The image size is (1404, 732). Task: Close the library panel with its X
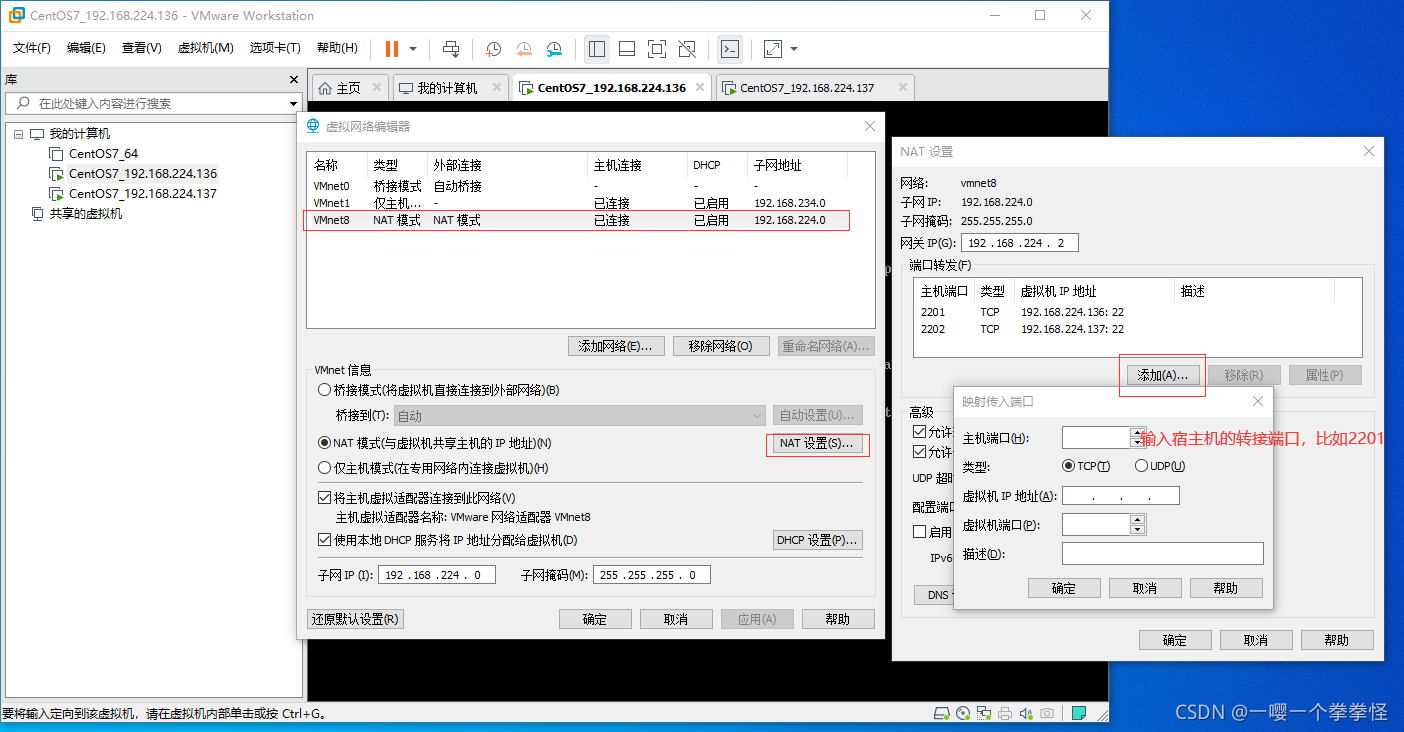pyautogui.click(x=294, y=79)
